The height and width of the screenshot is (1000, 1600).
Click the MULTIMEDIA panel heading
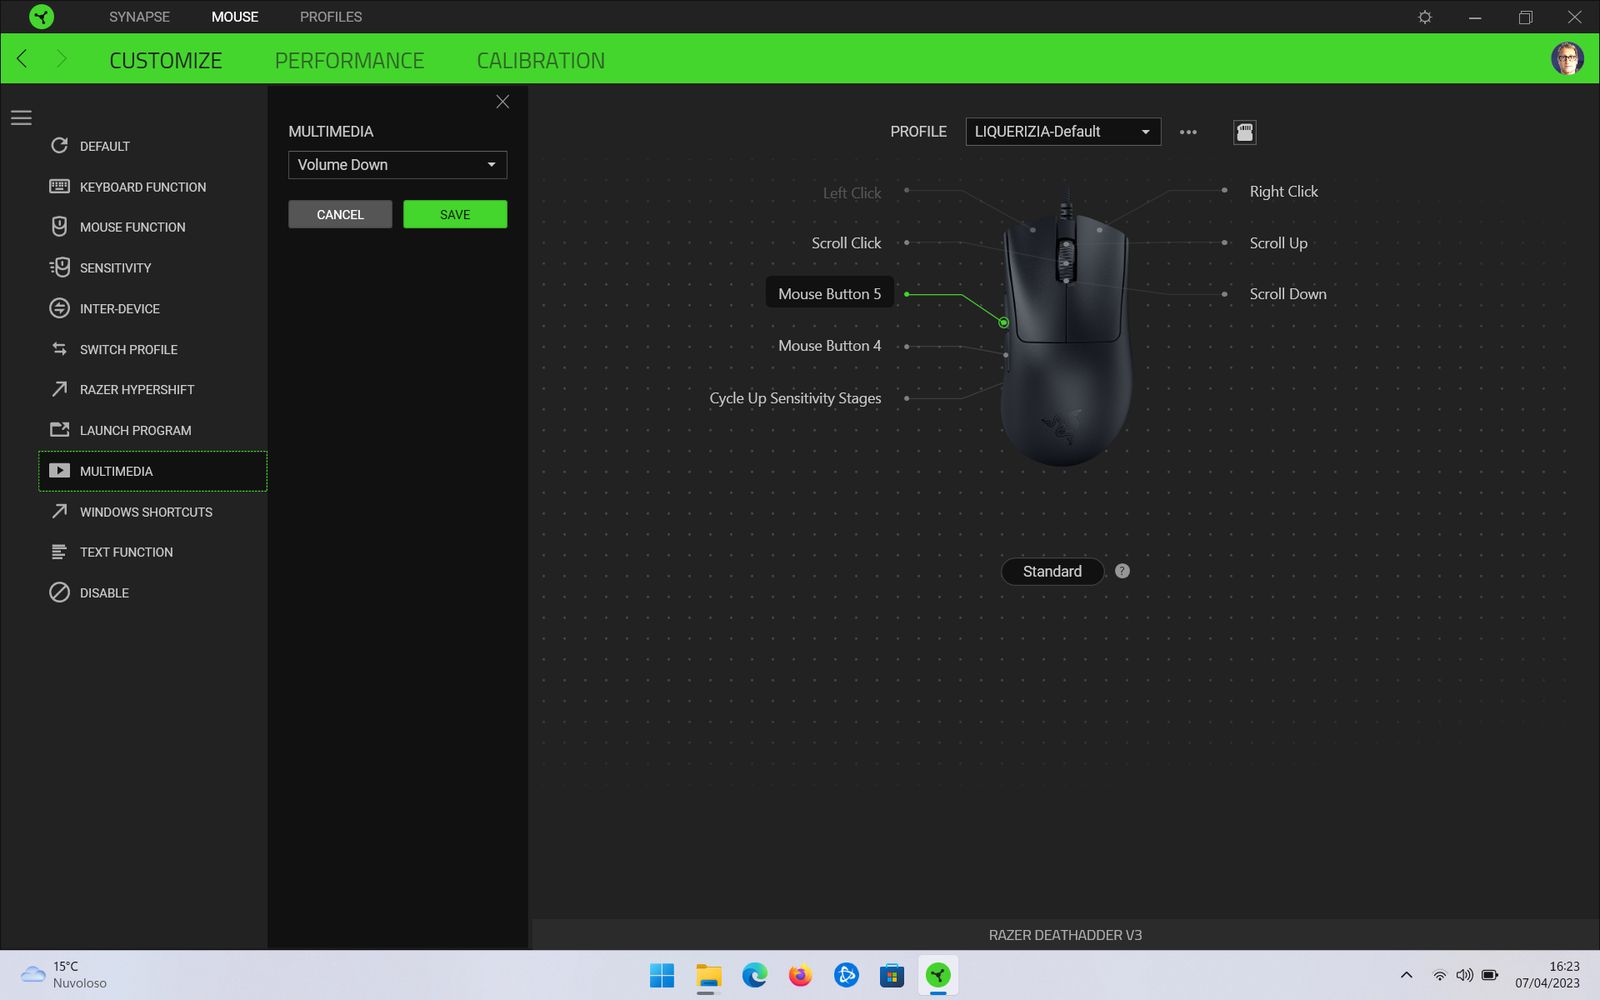point(331,132)
